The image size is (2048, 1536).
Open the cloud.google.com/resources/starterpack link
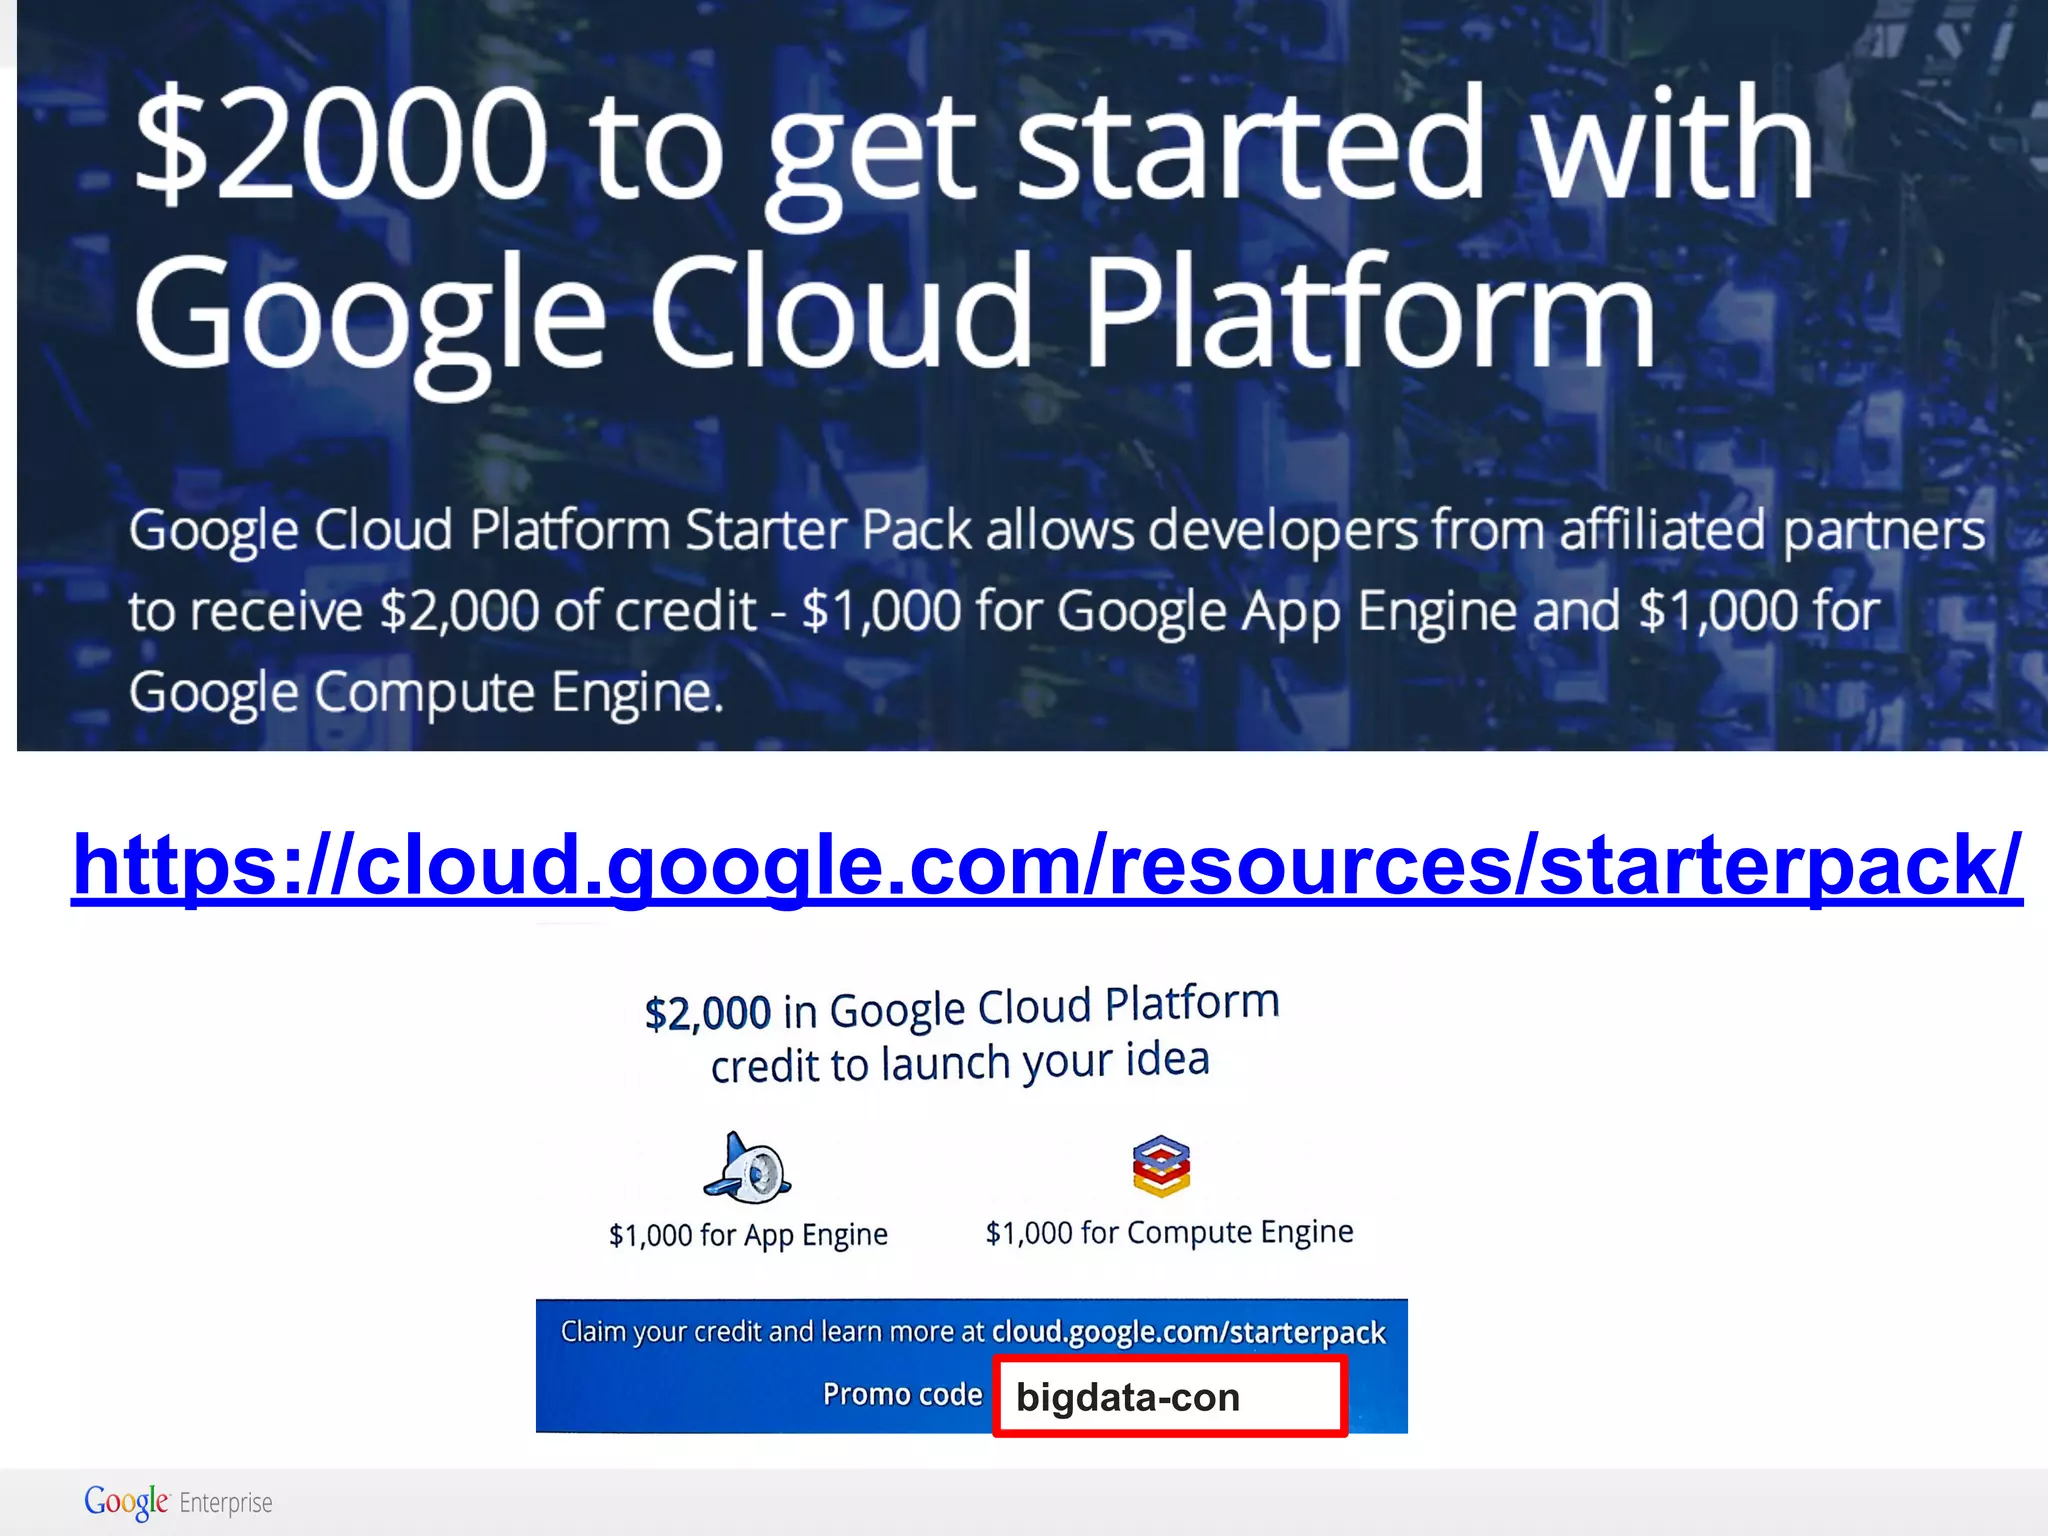click(x=1047, y=865)
